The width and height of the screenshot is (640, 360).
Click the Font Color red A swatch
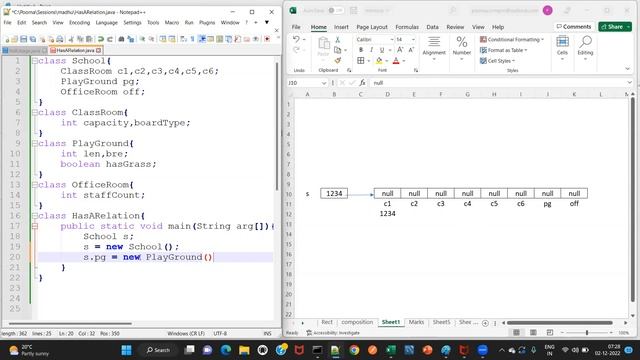396,60
